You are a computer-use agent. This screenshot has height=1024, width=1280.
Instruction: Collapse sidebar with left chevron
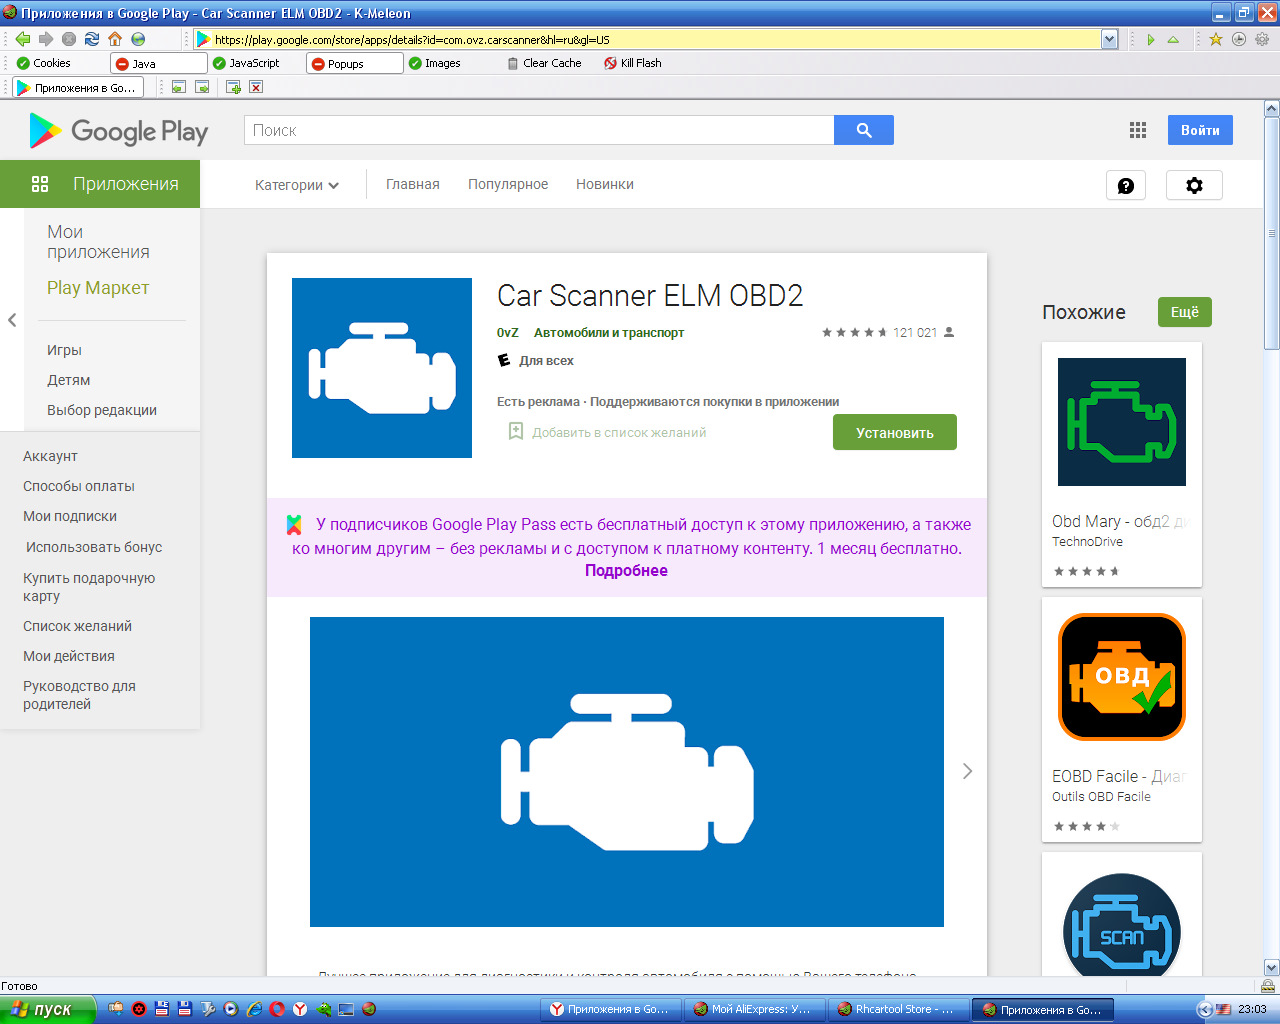point(12,320)
